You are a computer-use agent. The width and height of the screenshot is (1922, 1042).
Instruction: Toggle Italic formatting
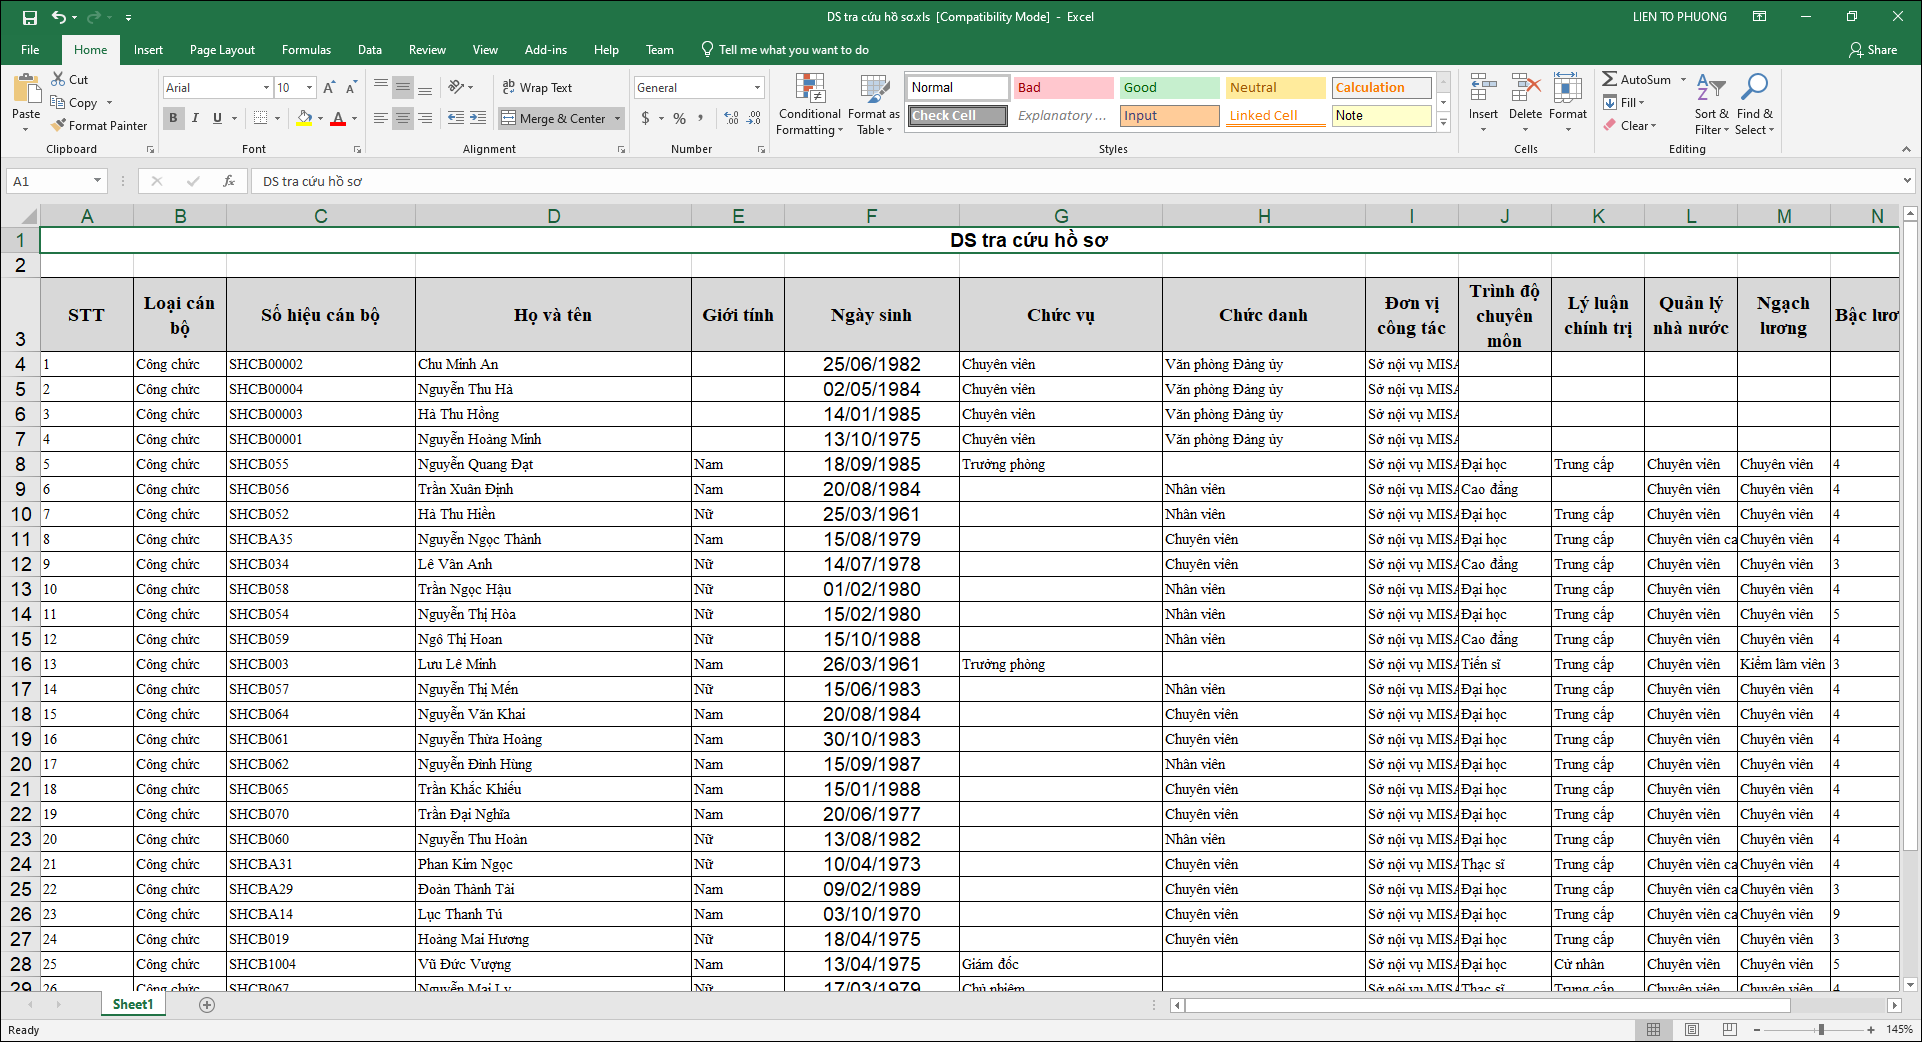coord(195,118)
